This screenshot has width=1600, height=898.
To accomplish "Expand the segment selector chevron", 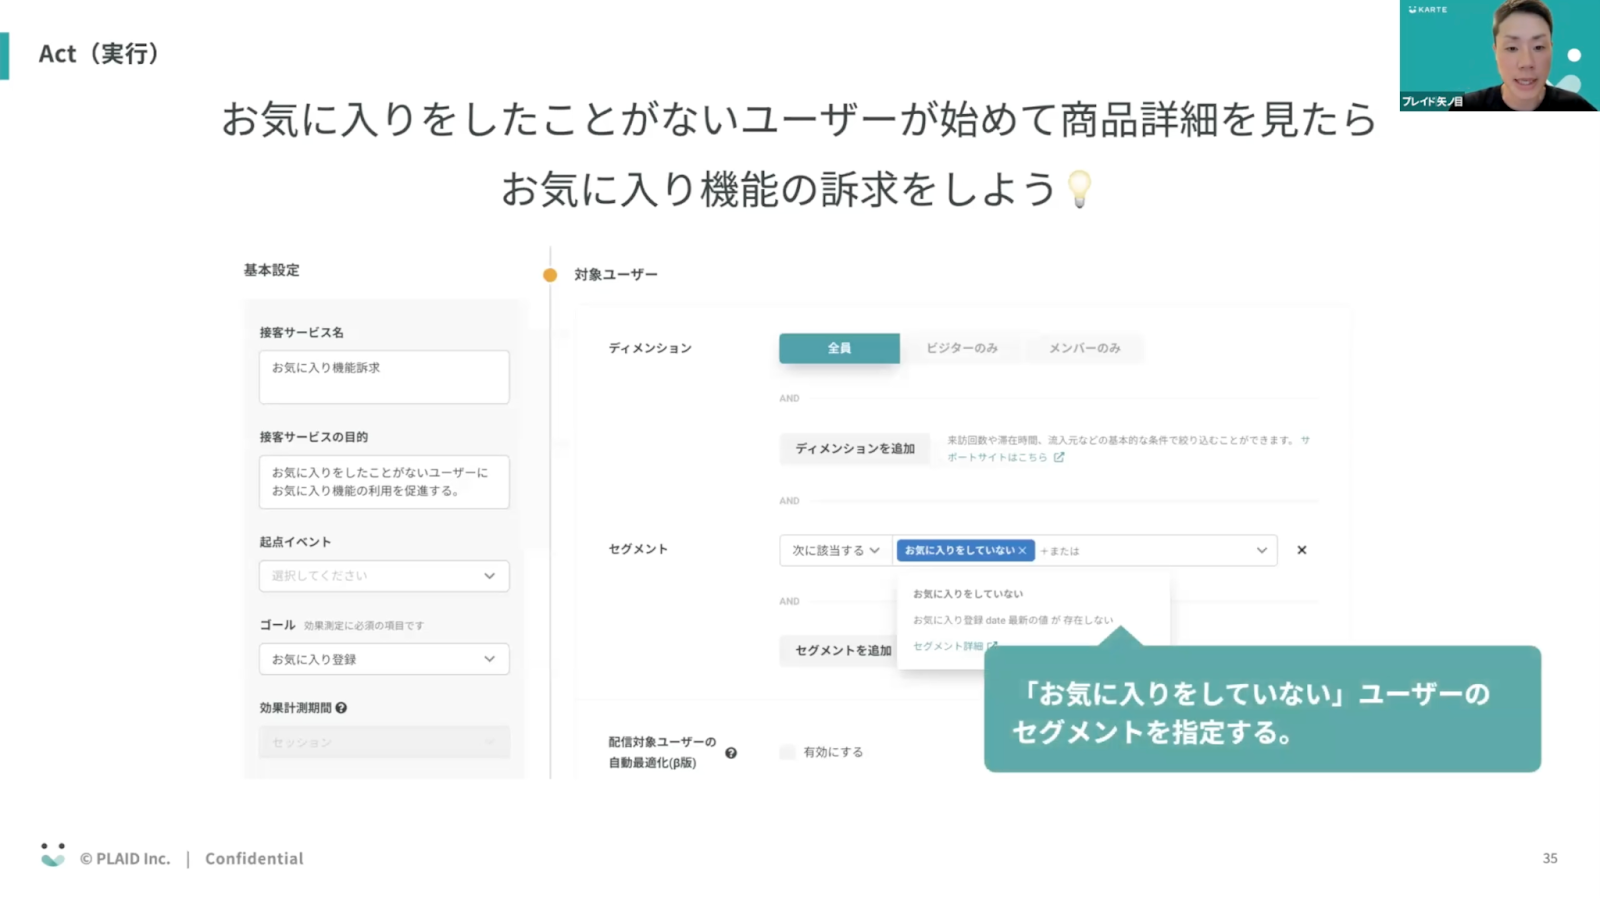I will [x=1262, y=550].
